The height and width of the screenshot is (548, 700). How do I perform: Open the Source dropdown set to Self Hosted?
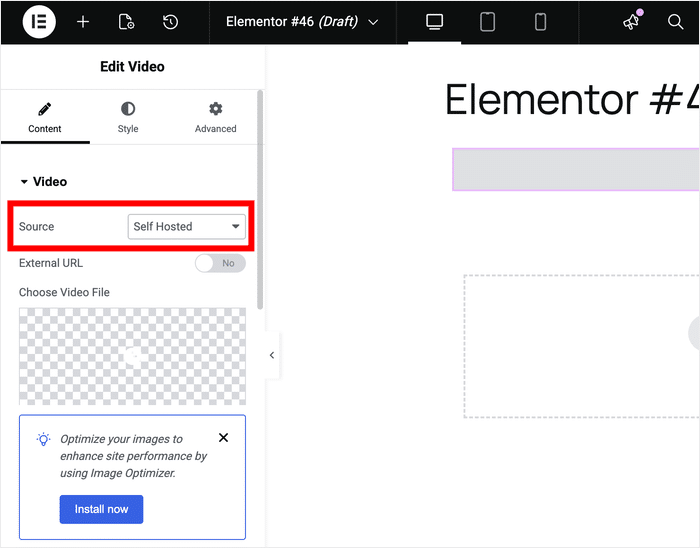point(187,227)
